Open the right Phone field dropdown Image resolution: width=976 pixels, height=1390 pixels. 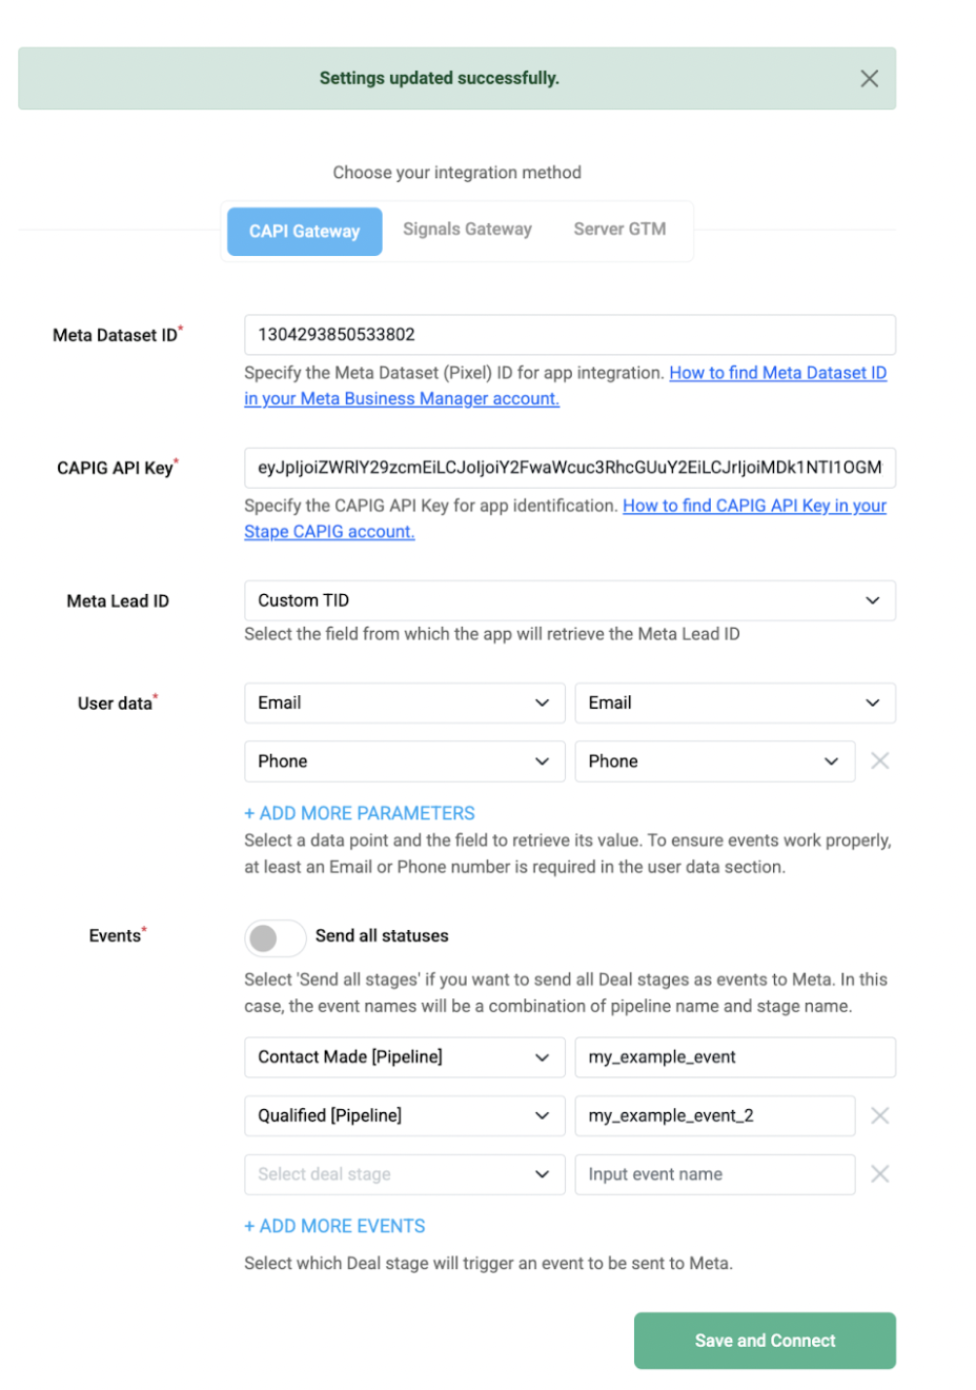coord(714,761)
